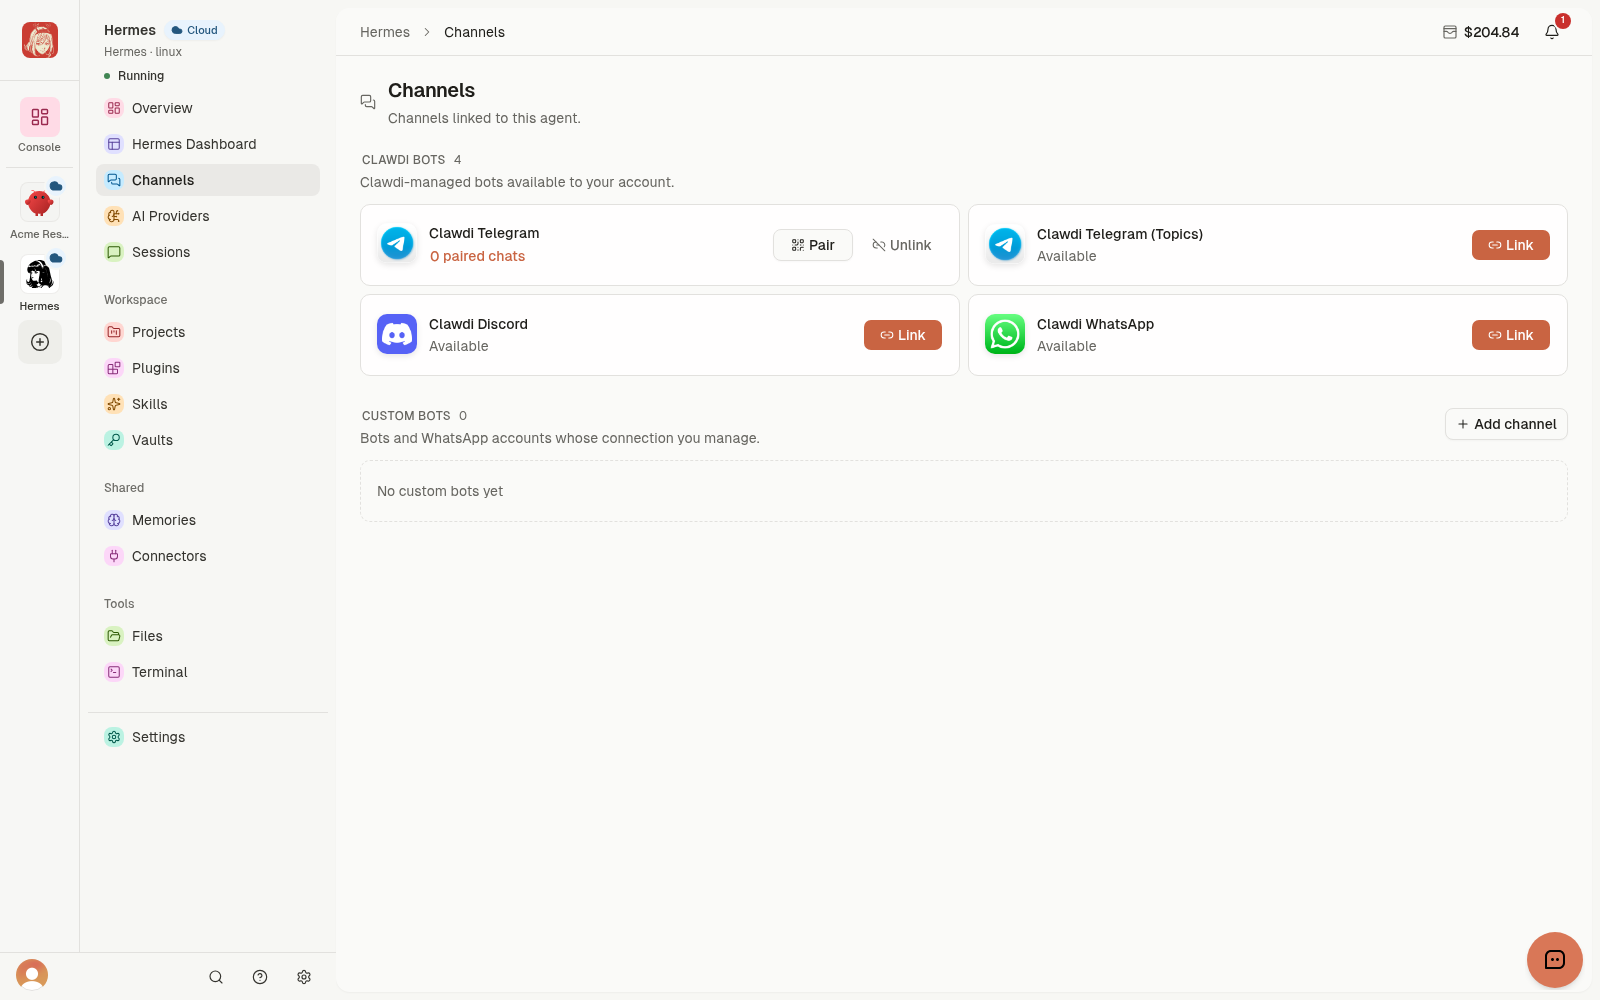
Task: Click the Clawdi Telegram logo icon
Action: pyautogui.click(x=397, y=243)
